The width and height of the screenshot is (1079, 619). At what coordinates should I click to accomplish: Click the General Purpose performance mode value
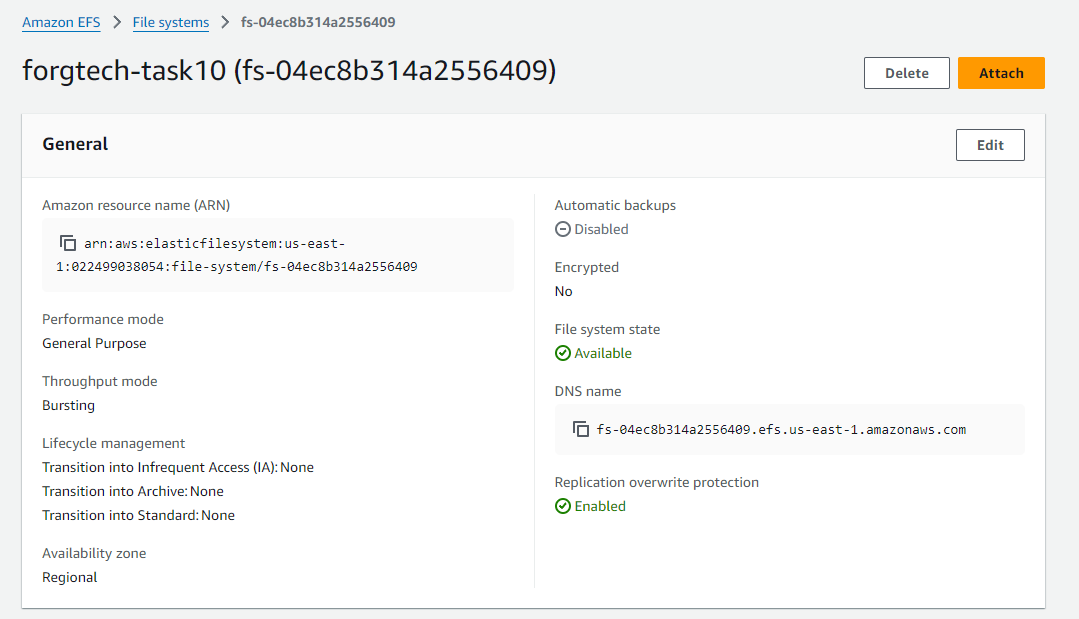94,343
